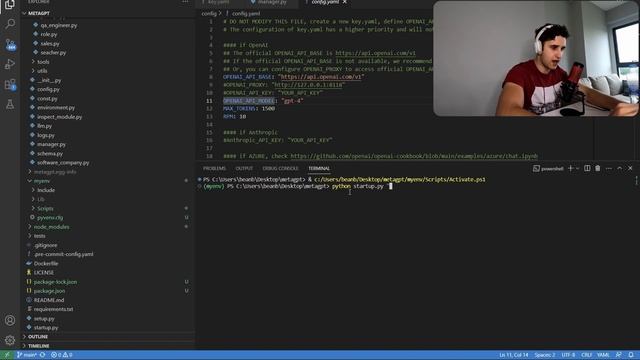Open the Run and Debug view
This screenshot has width=640, height=360.
point(10,64)
